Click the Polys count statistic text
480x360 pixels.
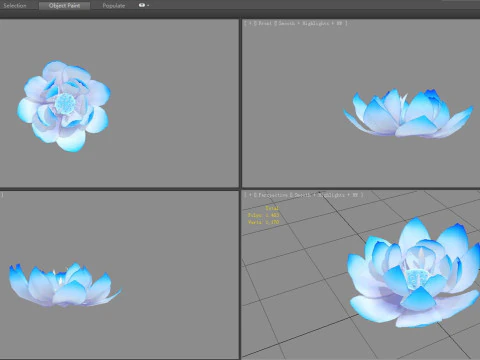tap(263, 215)
